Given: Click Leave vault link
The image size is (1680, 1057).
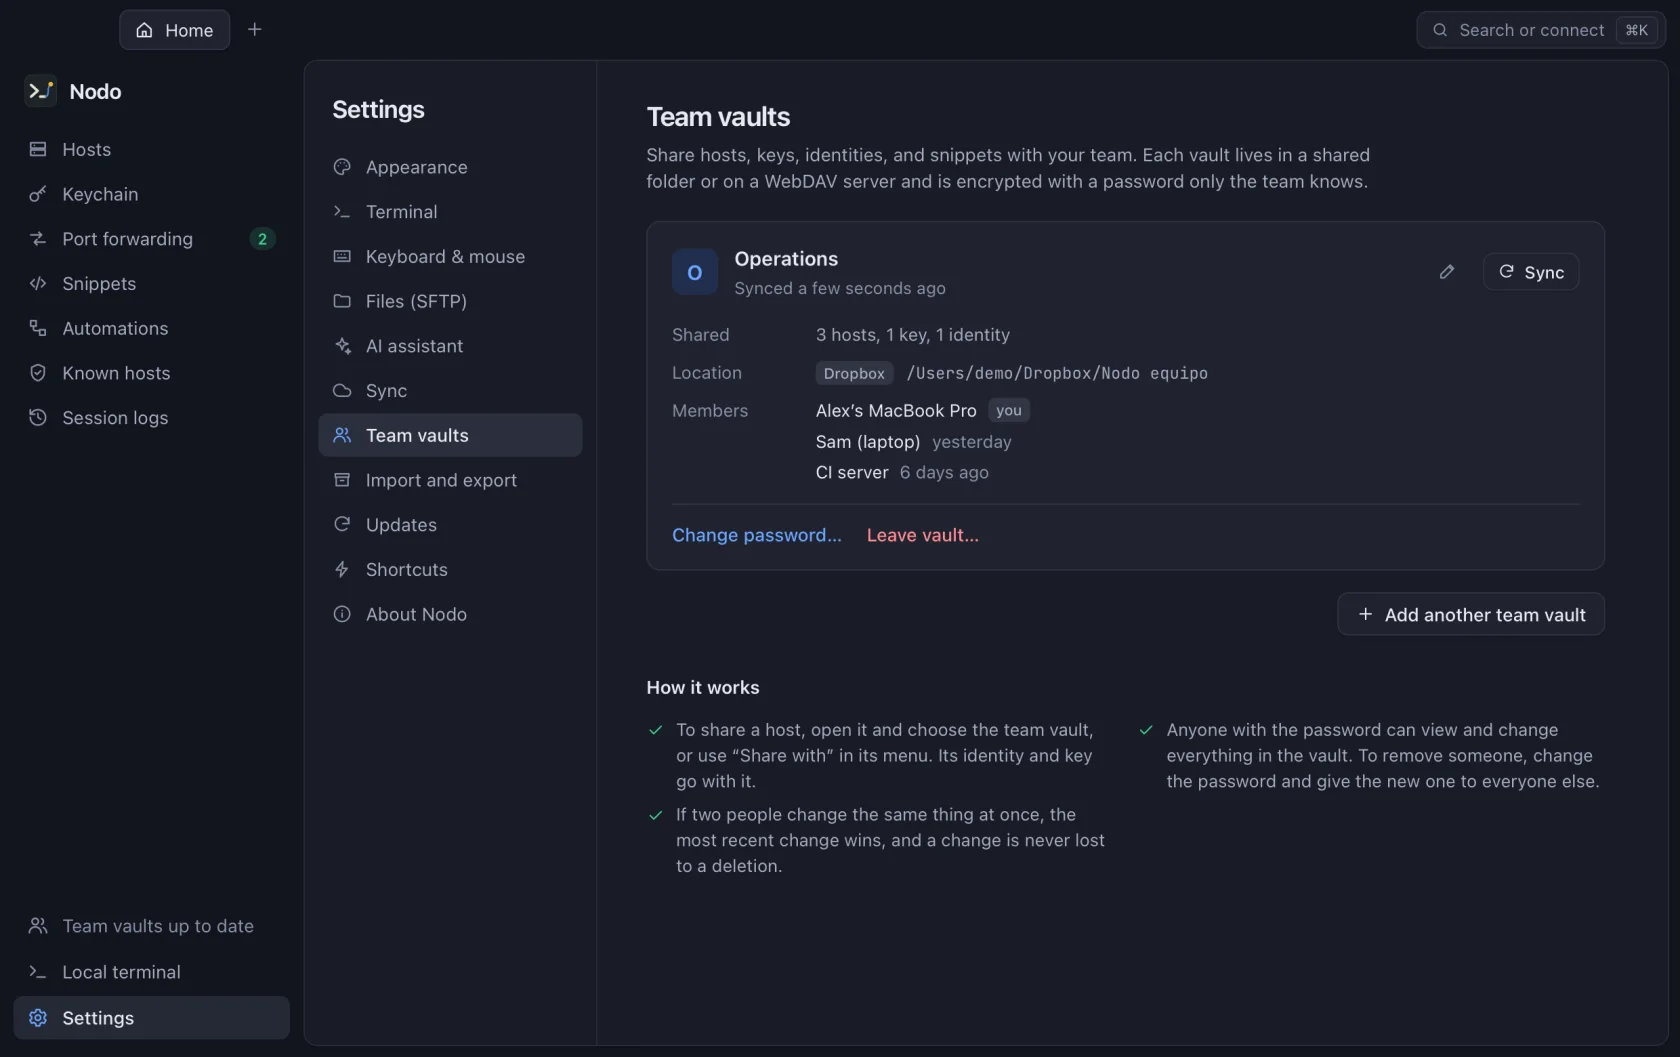Looking at the screenshot, I should pyautogui.click(x=923, y=535).
